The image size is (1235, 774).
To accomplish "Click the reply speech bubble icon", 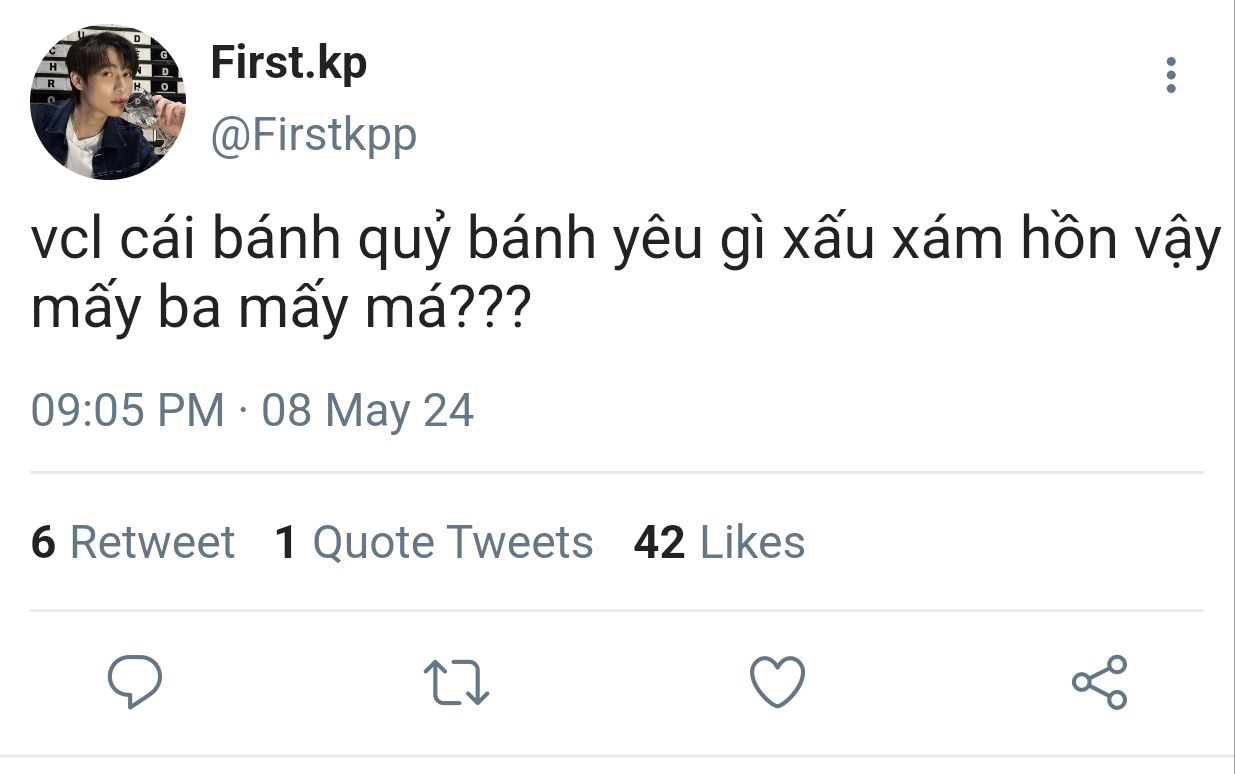I will (x=135, y=683).
